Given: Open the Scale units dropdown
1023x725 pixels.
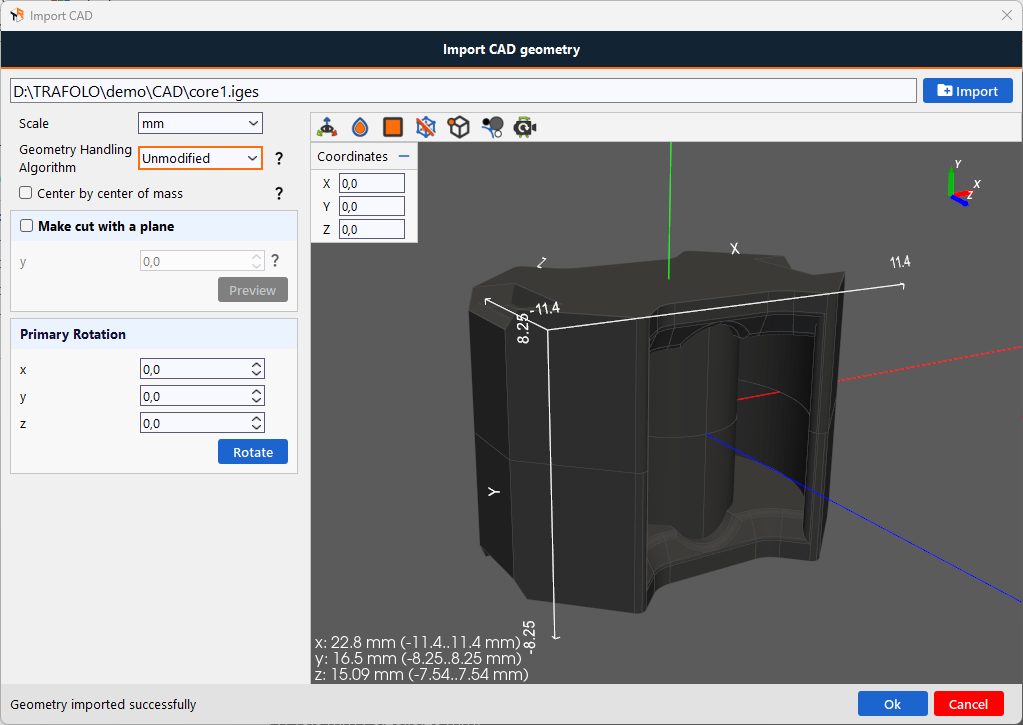Looking at the screenshot, I should 199,123.
